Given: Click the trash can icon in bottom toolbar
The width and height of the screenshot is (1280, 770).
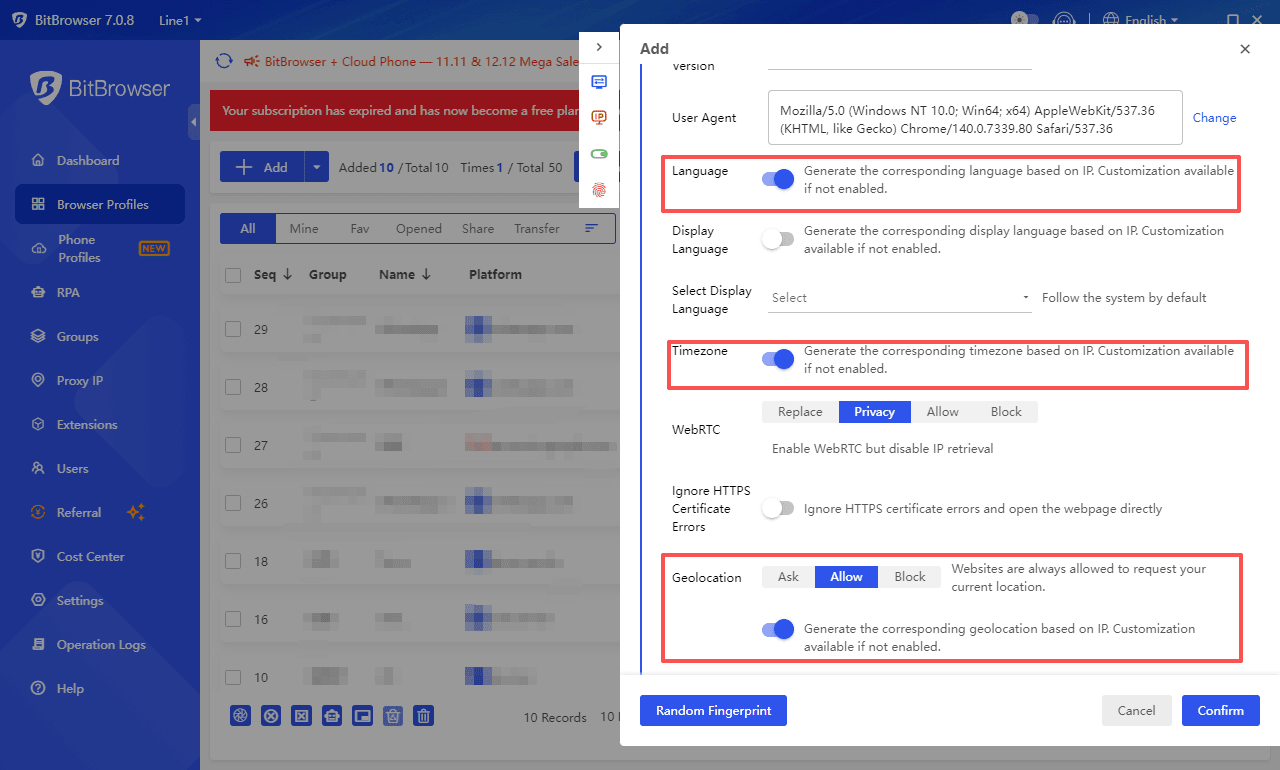Looking at the screenshot, I should [424, 715].
